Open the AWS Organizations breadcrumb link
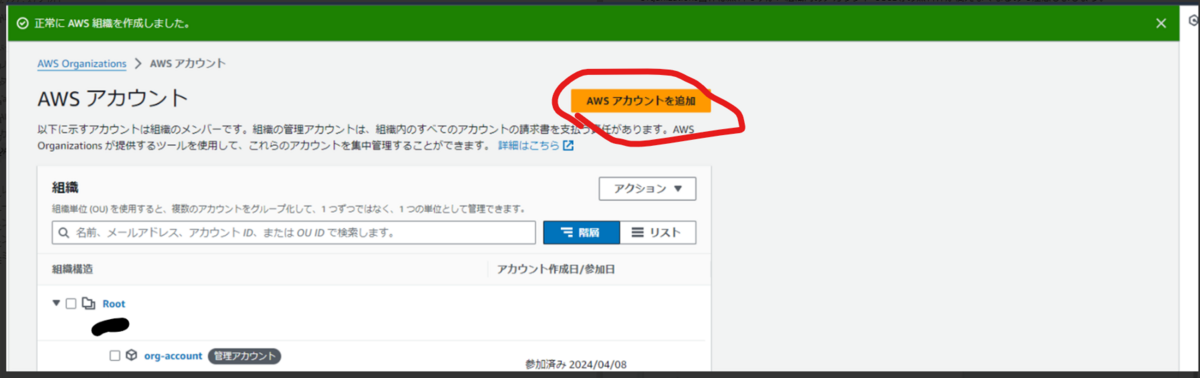Image resolution: width=1200 pixels, height=378 pixels. [x=82, y=63]
